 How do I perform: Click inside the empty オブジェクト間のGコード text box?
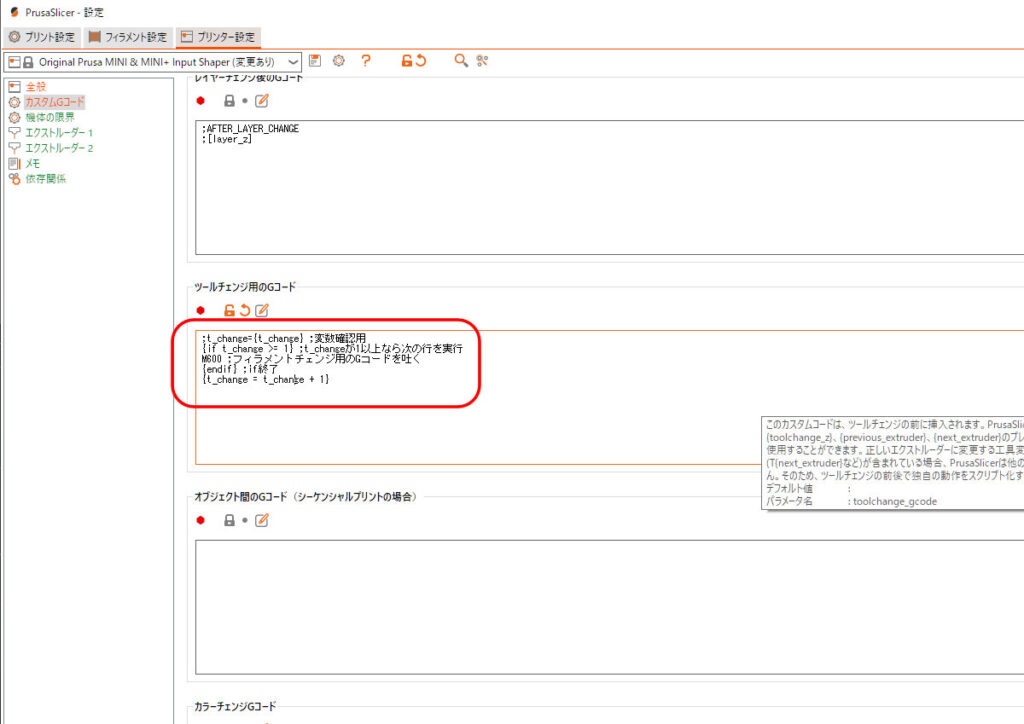(x=609, y=607)
